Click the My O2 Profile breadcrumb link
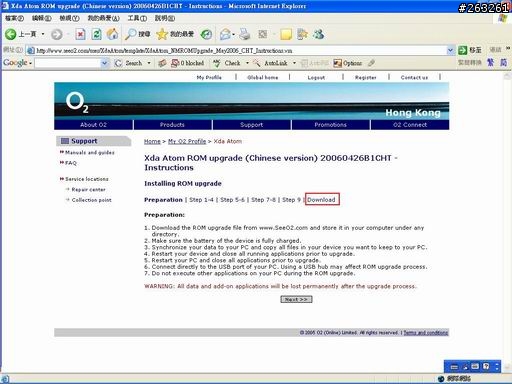 [x=187, y=141]
